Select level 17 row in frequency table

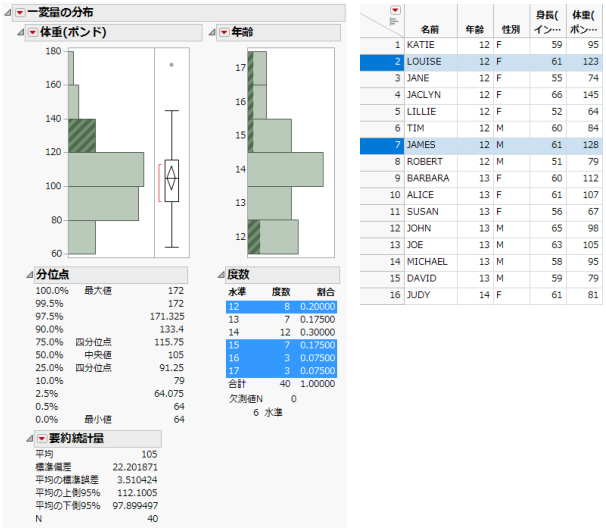(x=281, y=371)
